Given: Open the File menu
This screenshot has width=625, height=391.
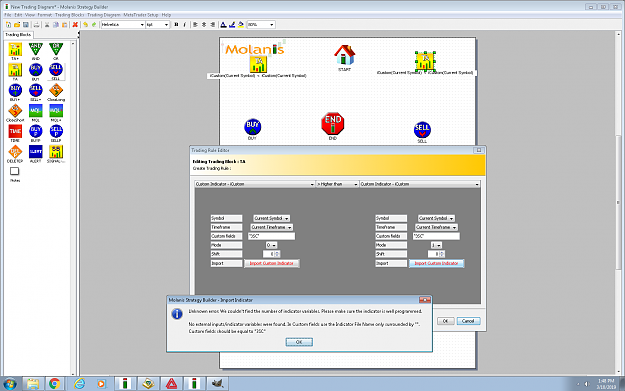Looking at the screenshot, I should [8, 15].
